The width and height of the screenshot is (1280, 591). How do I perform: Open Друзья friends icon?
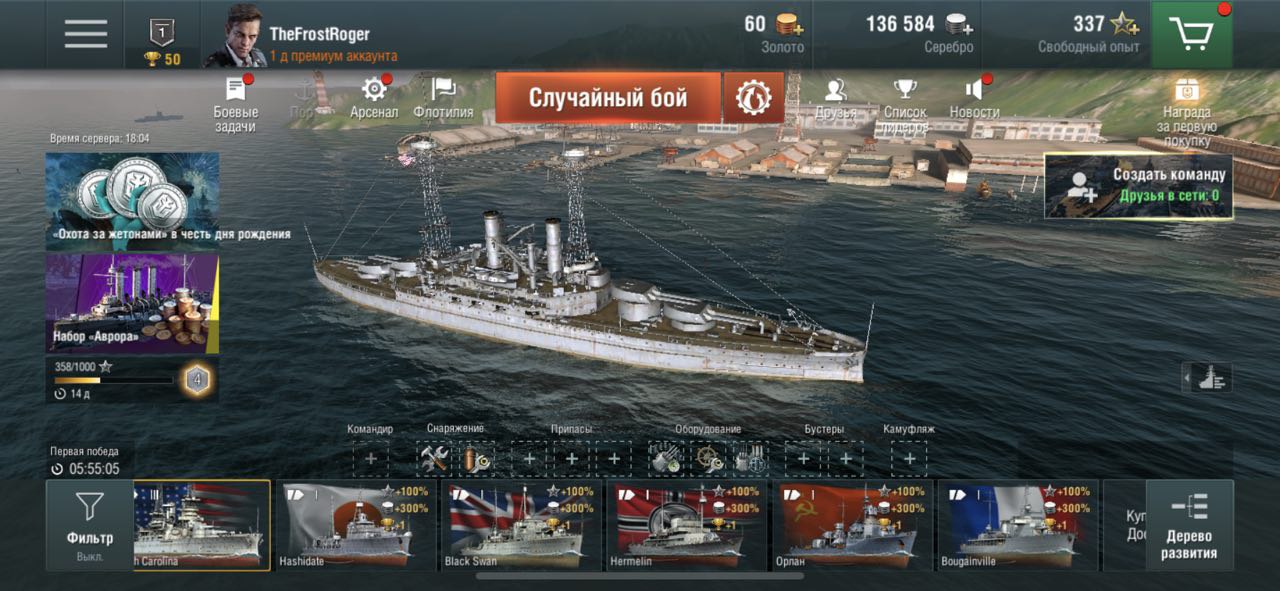tap(835, 97)
